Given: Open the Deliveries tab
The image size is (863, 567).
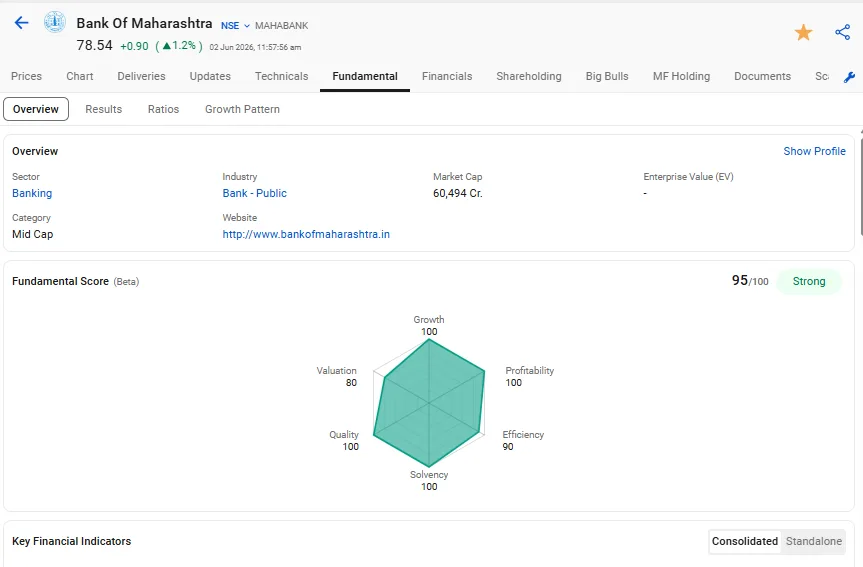Looking at the screenshot, I should (141, 76).
